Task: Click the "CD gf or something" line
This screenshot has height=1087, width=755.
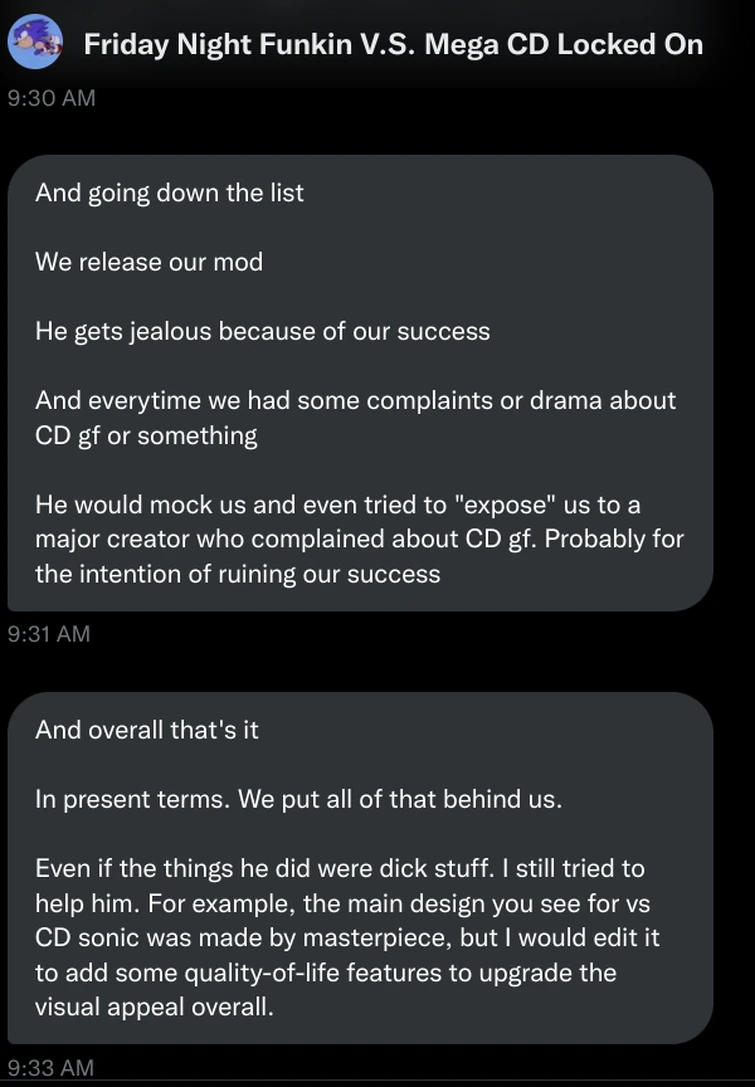Action: click(x=146, y=435)
